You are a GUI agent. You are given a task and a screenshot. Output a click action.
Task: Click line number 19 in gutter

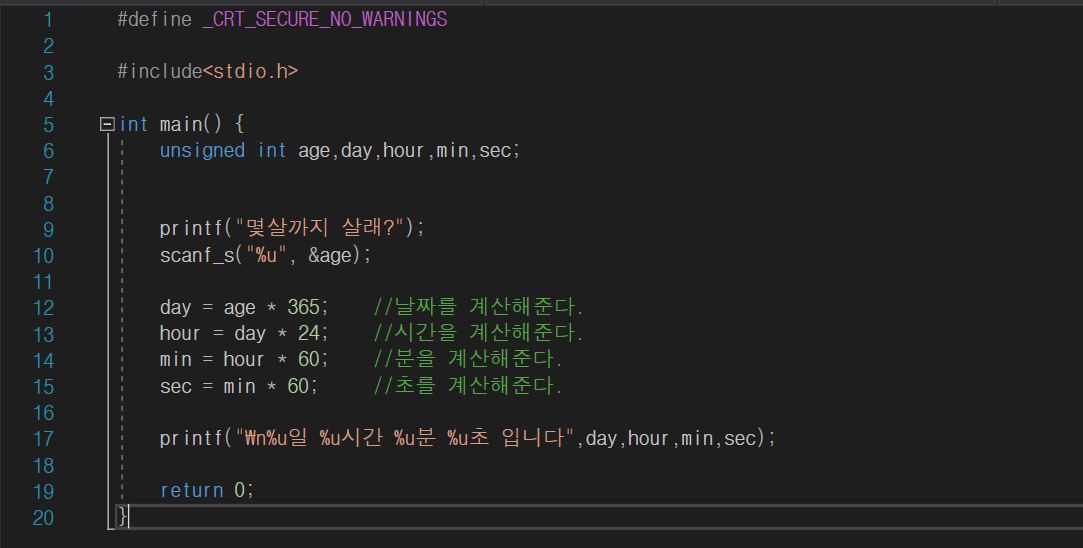click(44, 491)
